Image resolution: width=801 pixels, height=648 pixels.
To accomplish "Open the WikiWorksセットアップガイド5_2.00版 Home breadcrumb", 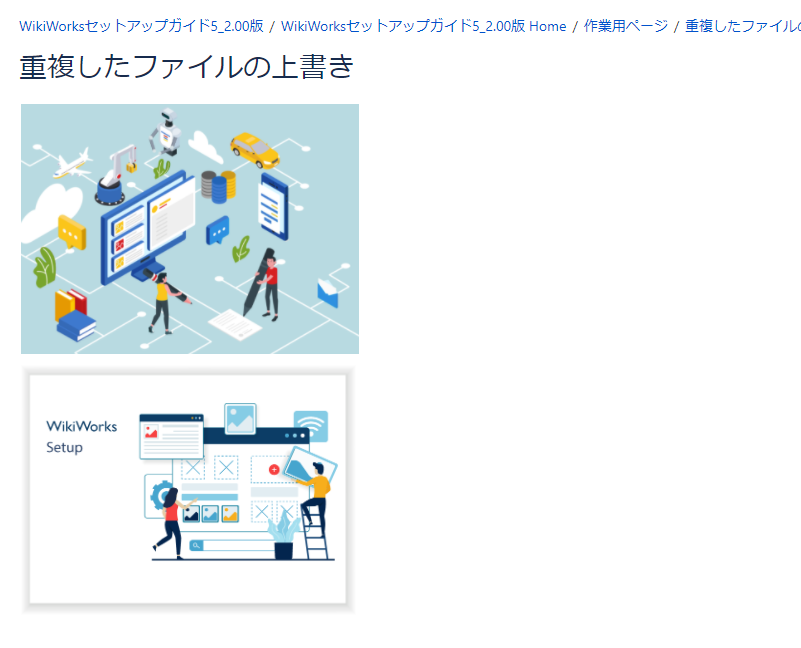I will point(423,26).
